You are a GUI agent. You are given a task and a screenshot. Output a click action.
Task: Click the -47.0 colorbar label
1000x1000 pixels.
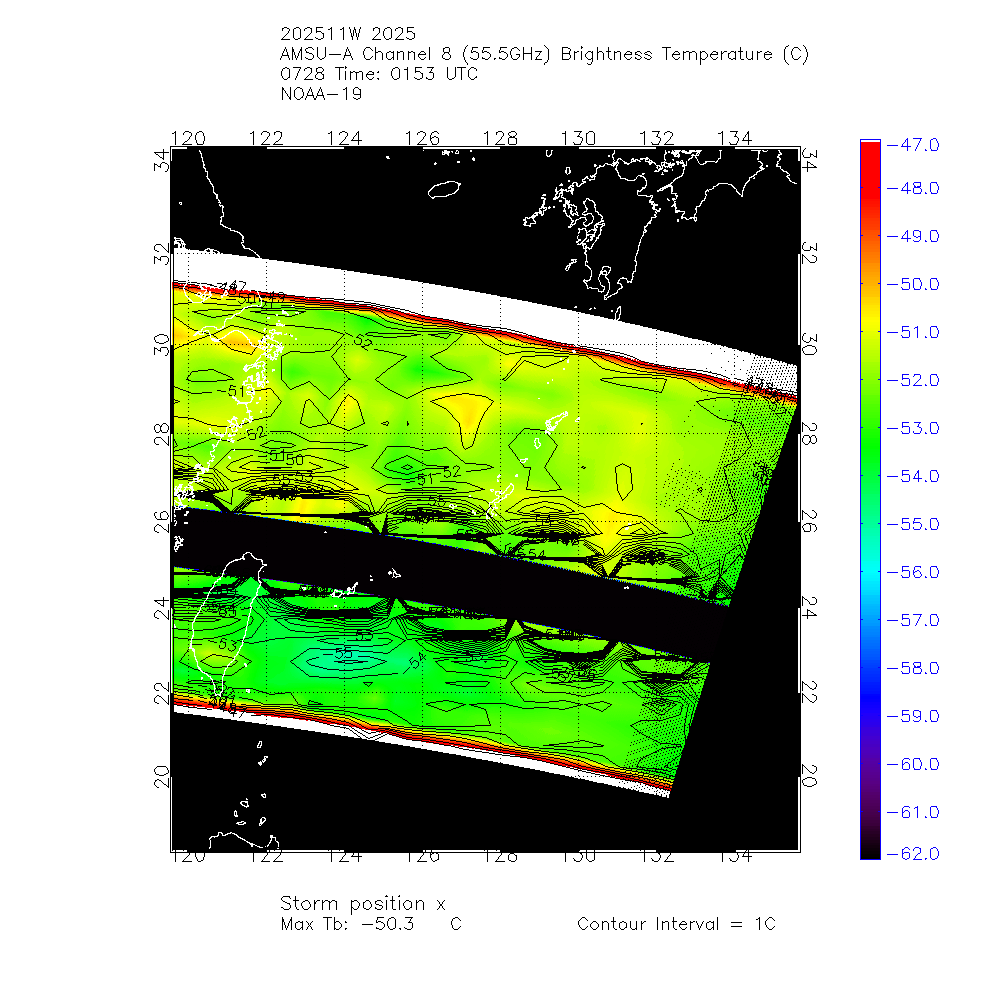coord(913,145)
